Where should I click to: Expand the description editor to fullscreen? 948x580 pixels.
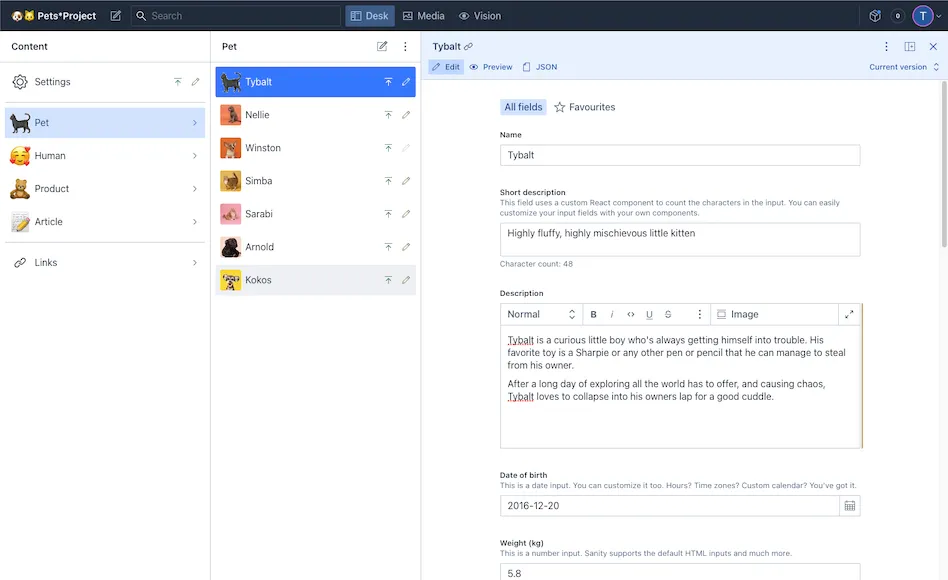coord(849,314)
